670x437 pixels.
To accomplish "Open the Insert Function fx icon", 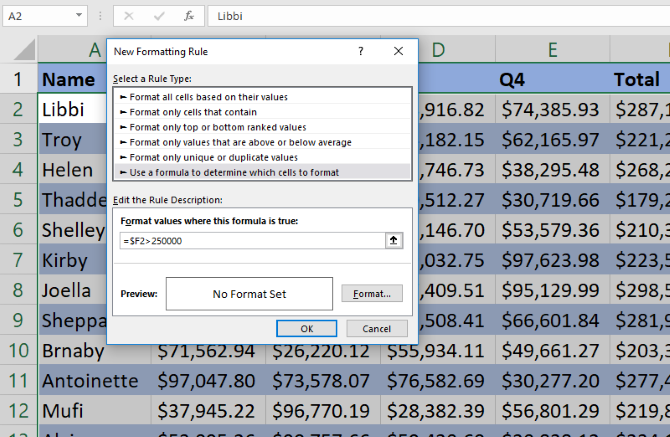I will pos(188,16).
